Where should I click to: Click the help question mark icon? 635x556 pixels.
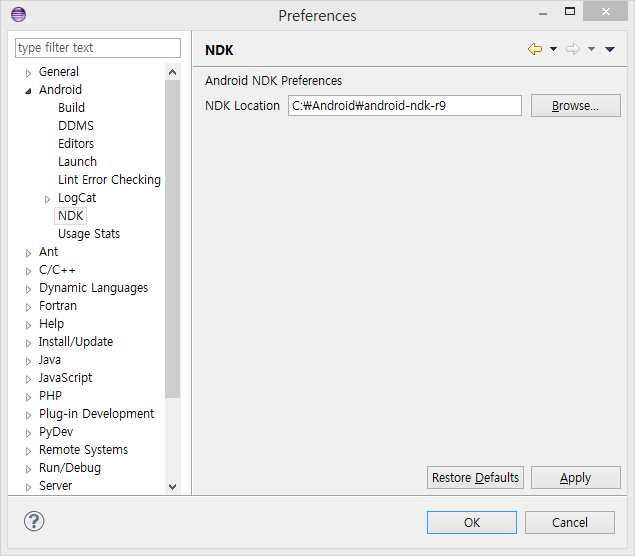[x=34, y=521]
